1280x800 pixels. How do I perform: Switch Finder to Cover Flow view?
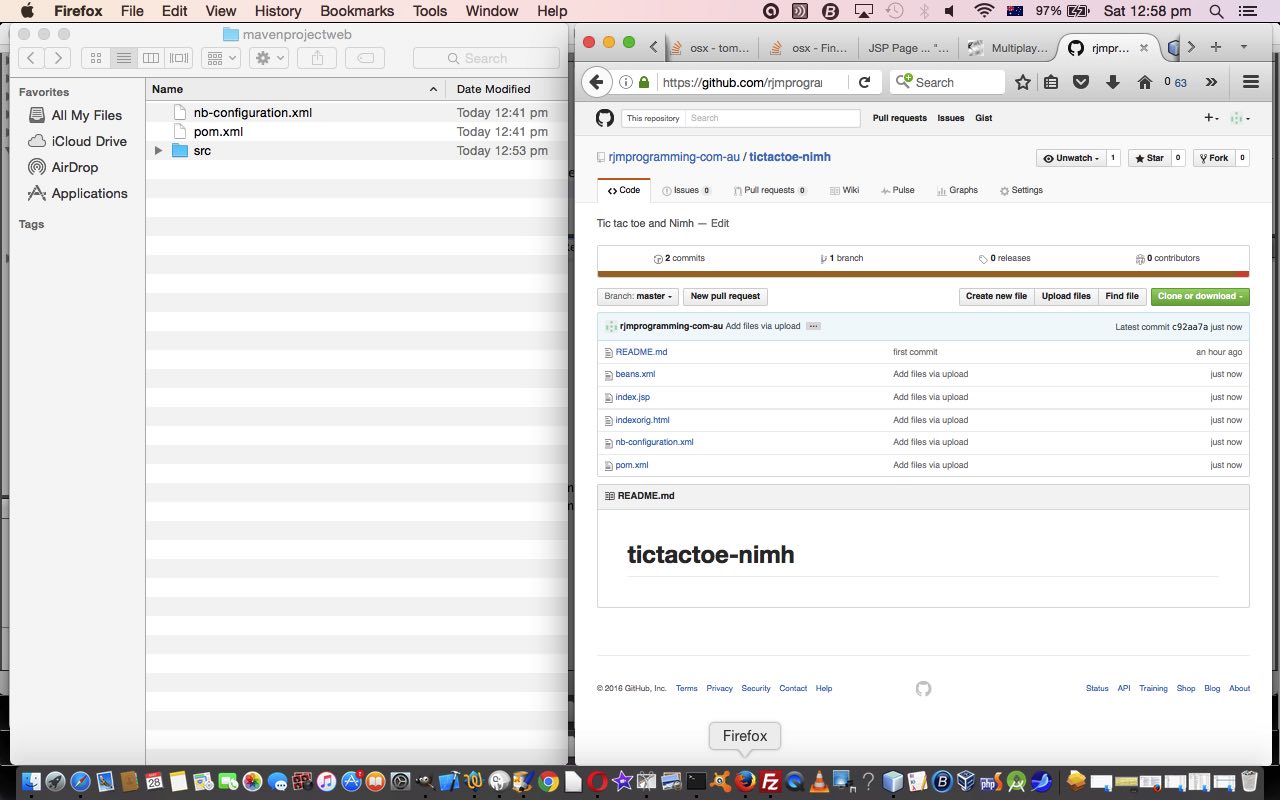click(x=179, y=58)
